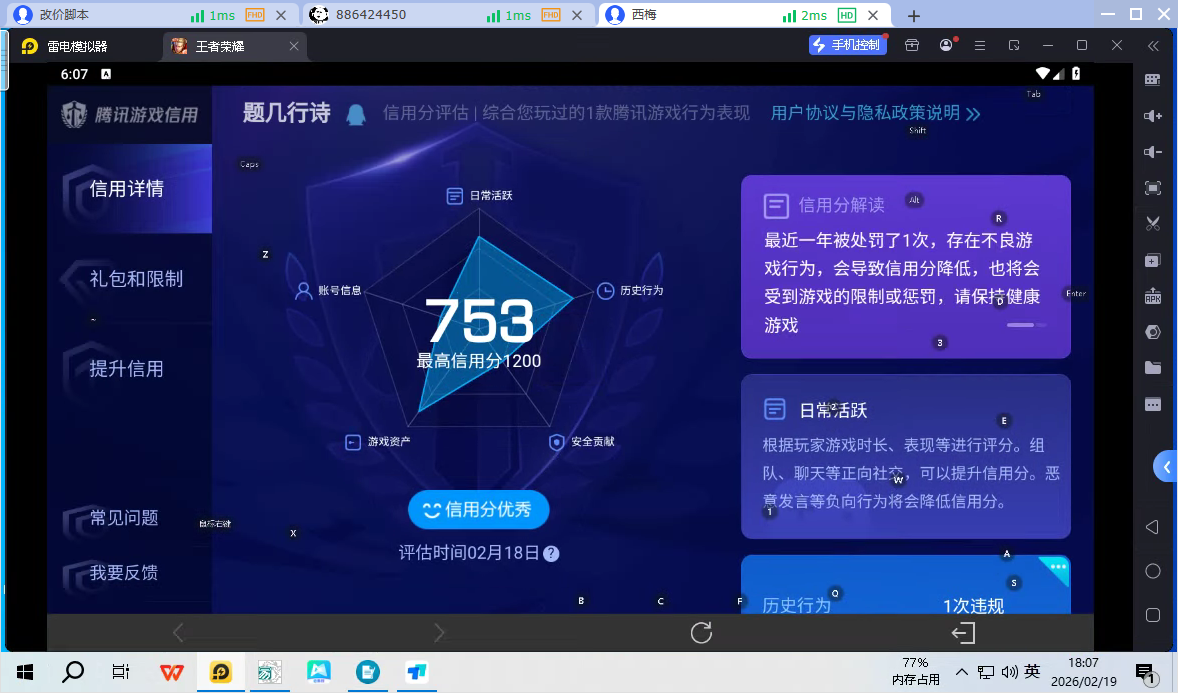
Task: Click the question mark beside 评估时间02月18日
Action: pyautogui.click(x=551, y=553)
